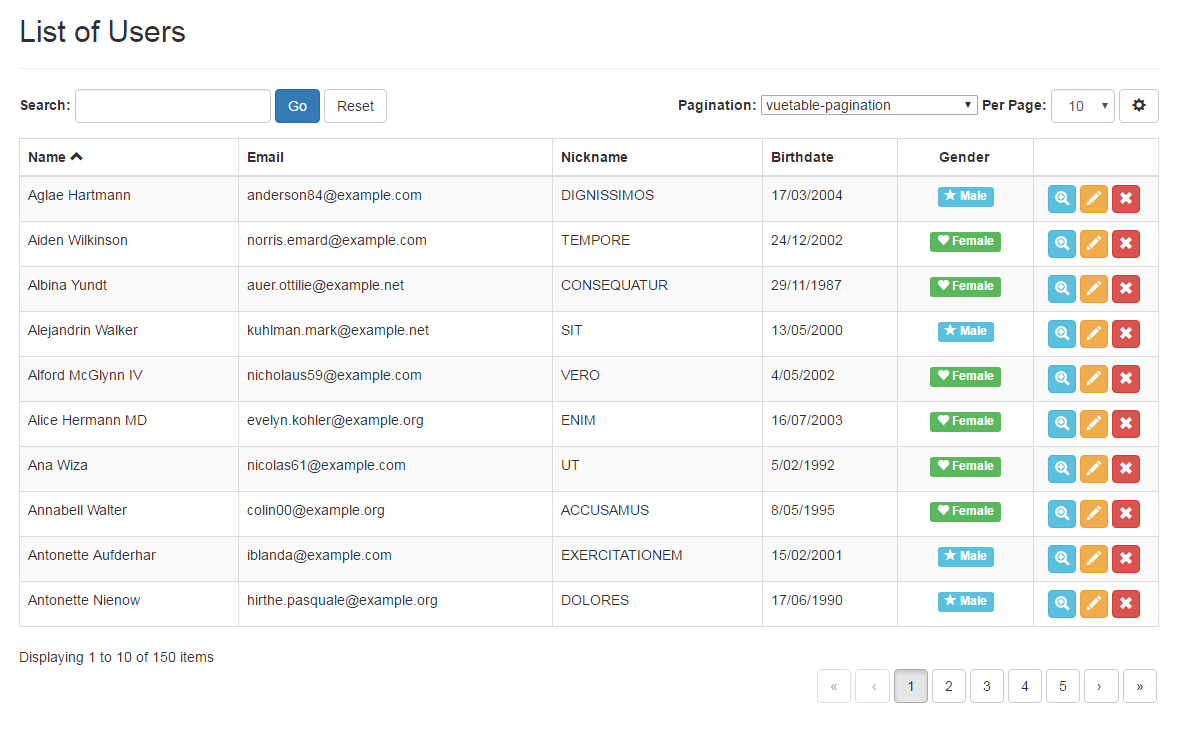The height and width of the screenshot is (729, 1184).
Task: Click the Reset button to clear search
Action: [355, 105]
